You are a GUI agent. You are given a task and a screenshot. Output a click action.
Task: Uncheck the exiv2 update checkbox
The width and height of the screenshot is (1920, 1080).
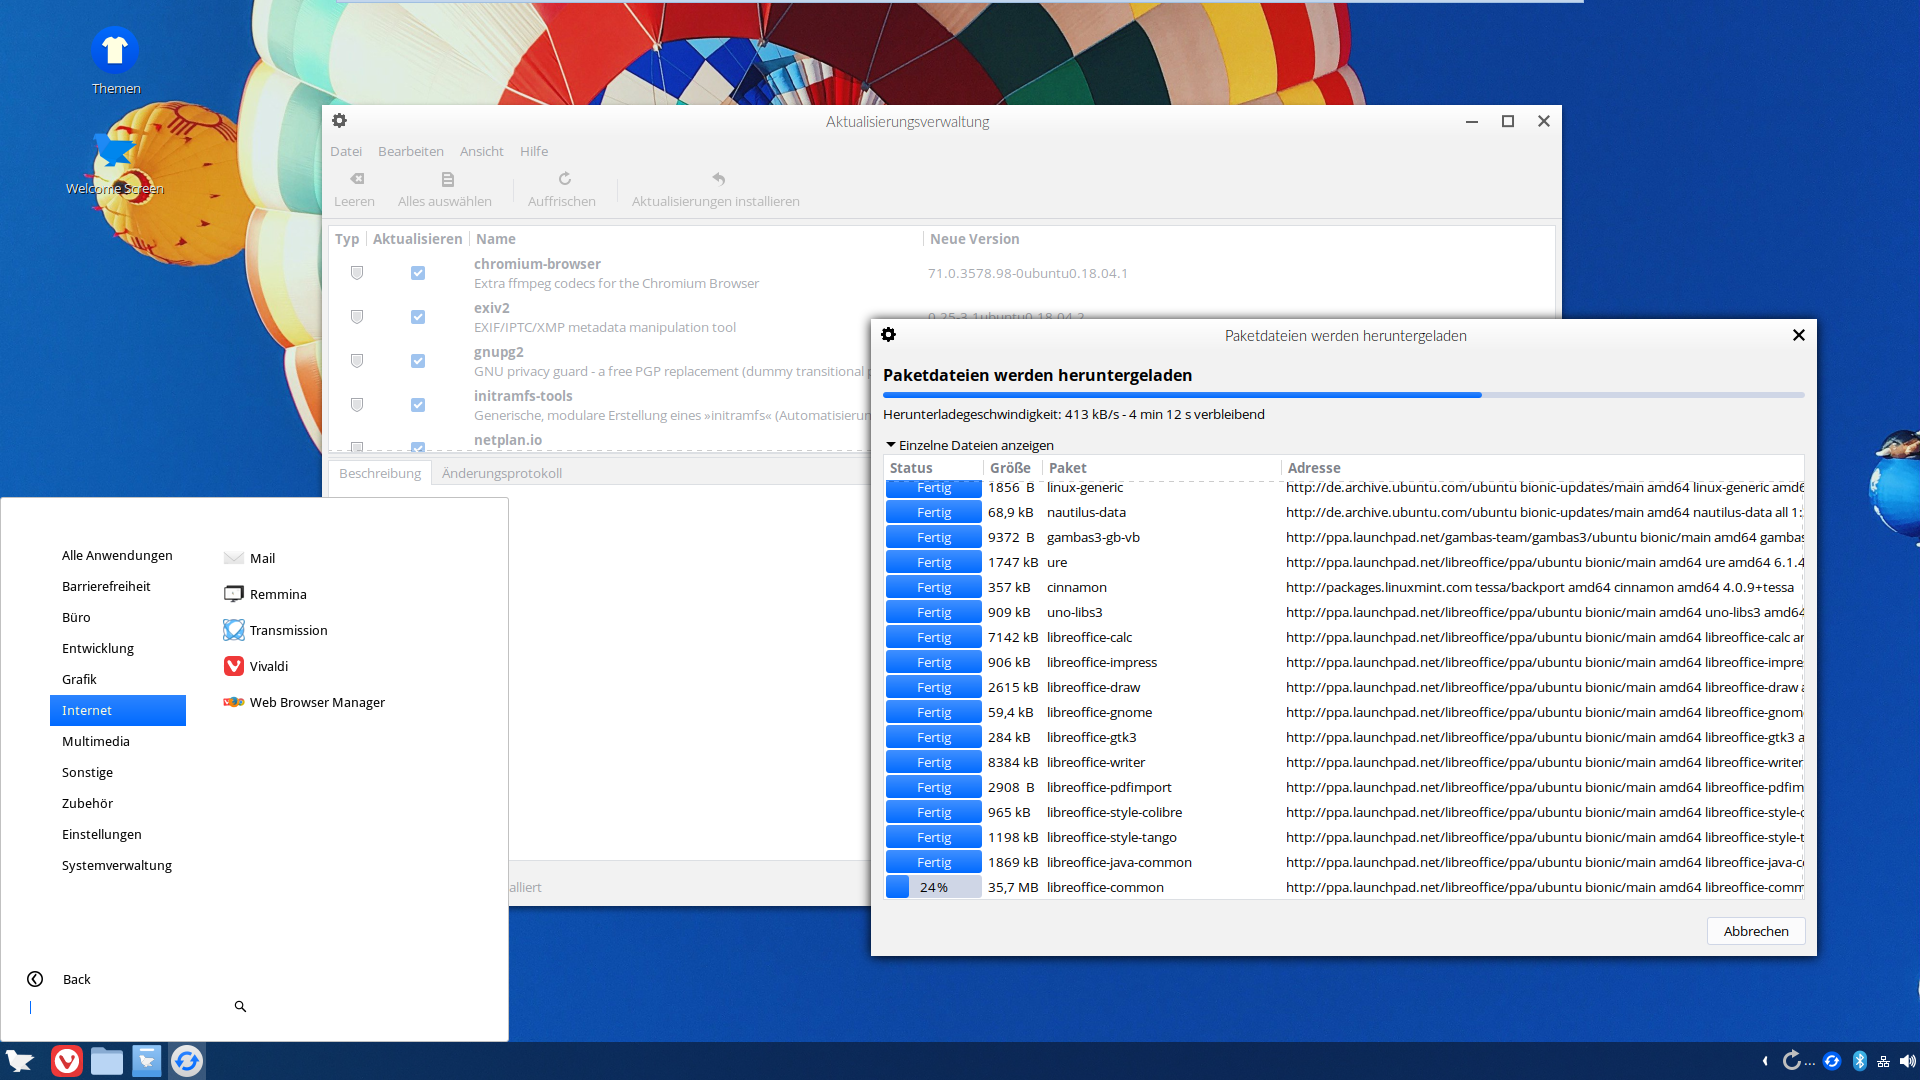pyautogui.click(x=418, y=317)
